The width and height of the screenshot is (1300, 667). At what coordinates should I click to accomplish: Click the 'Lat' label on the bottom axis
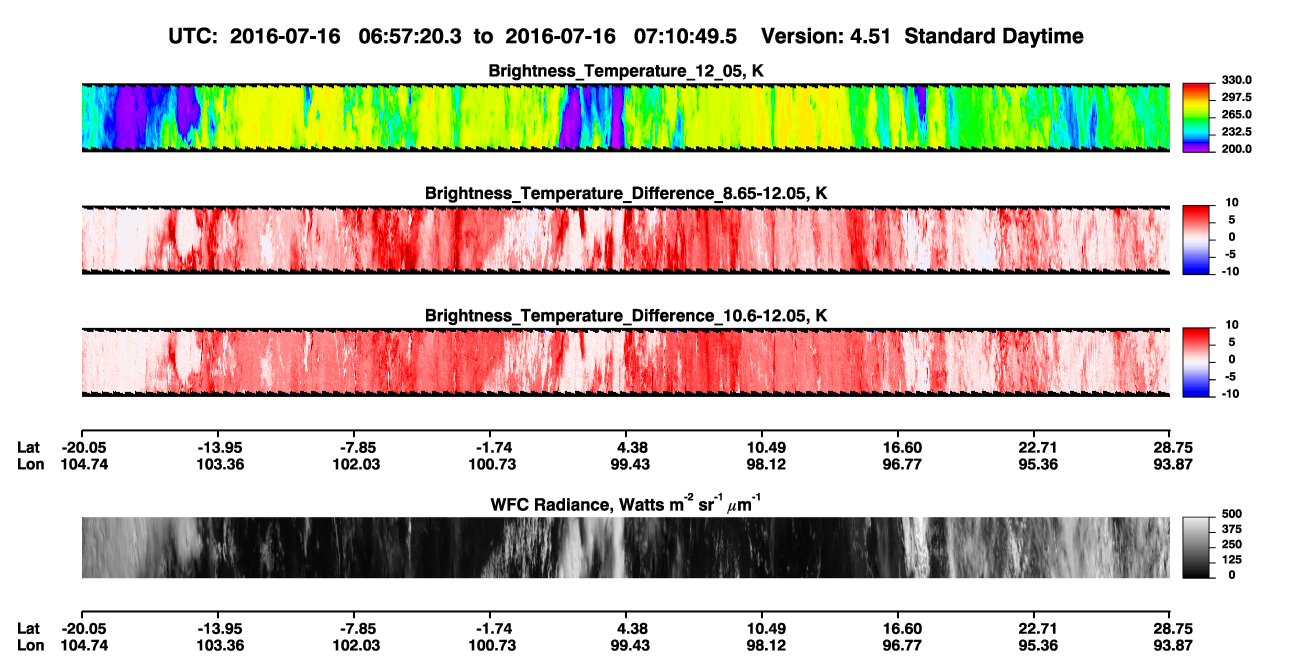[x=28, y=629]
